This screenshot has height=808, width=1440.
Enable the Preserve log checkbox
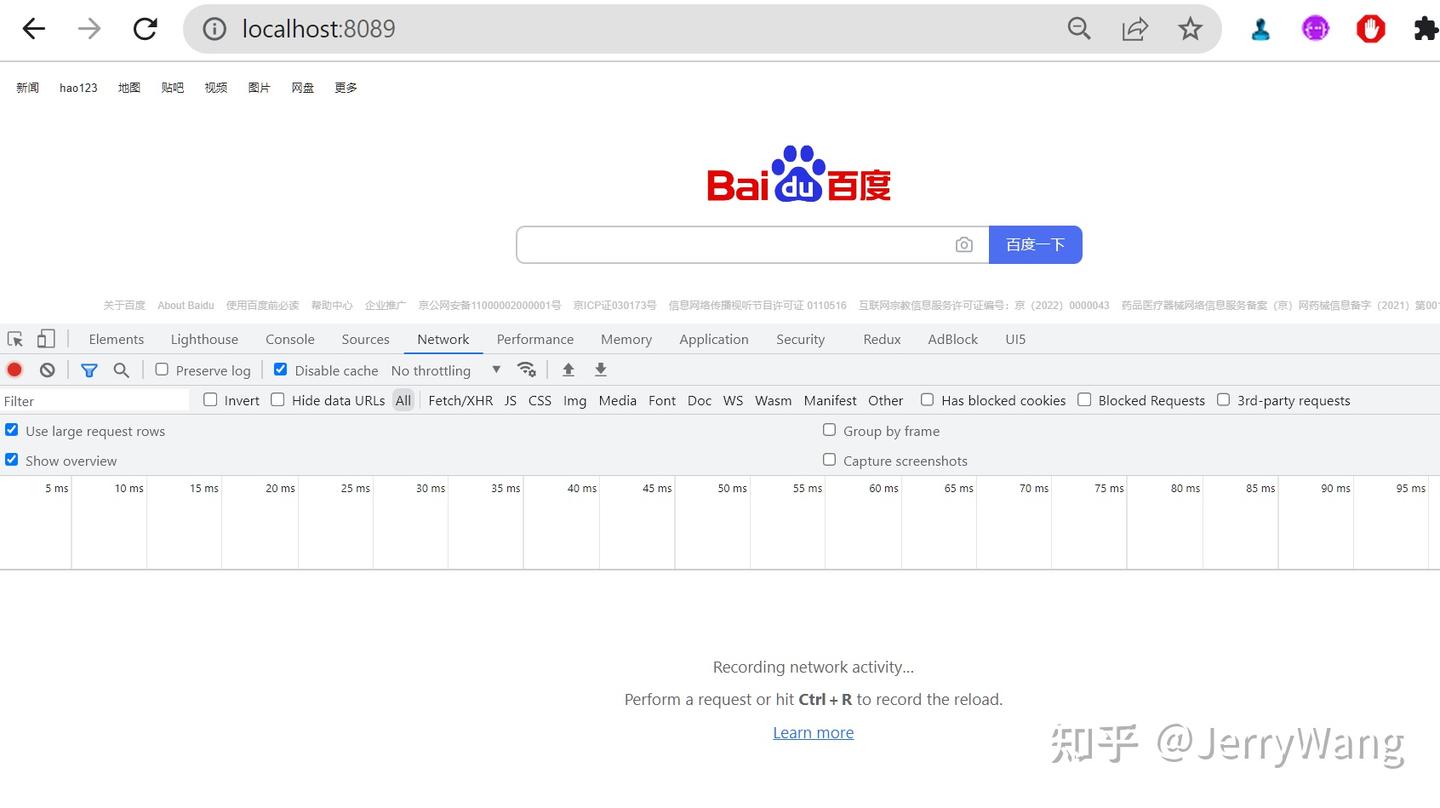click(162, 369)
